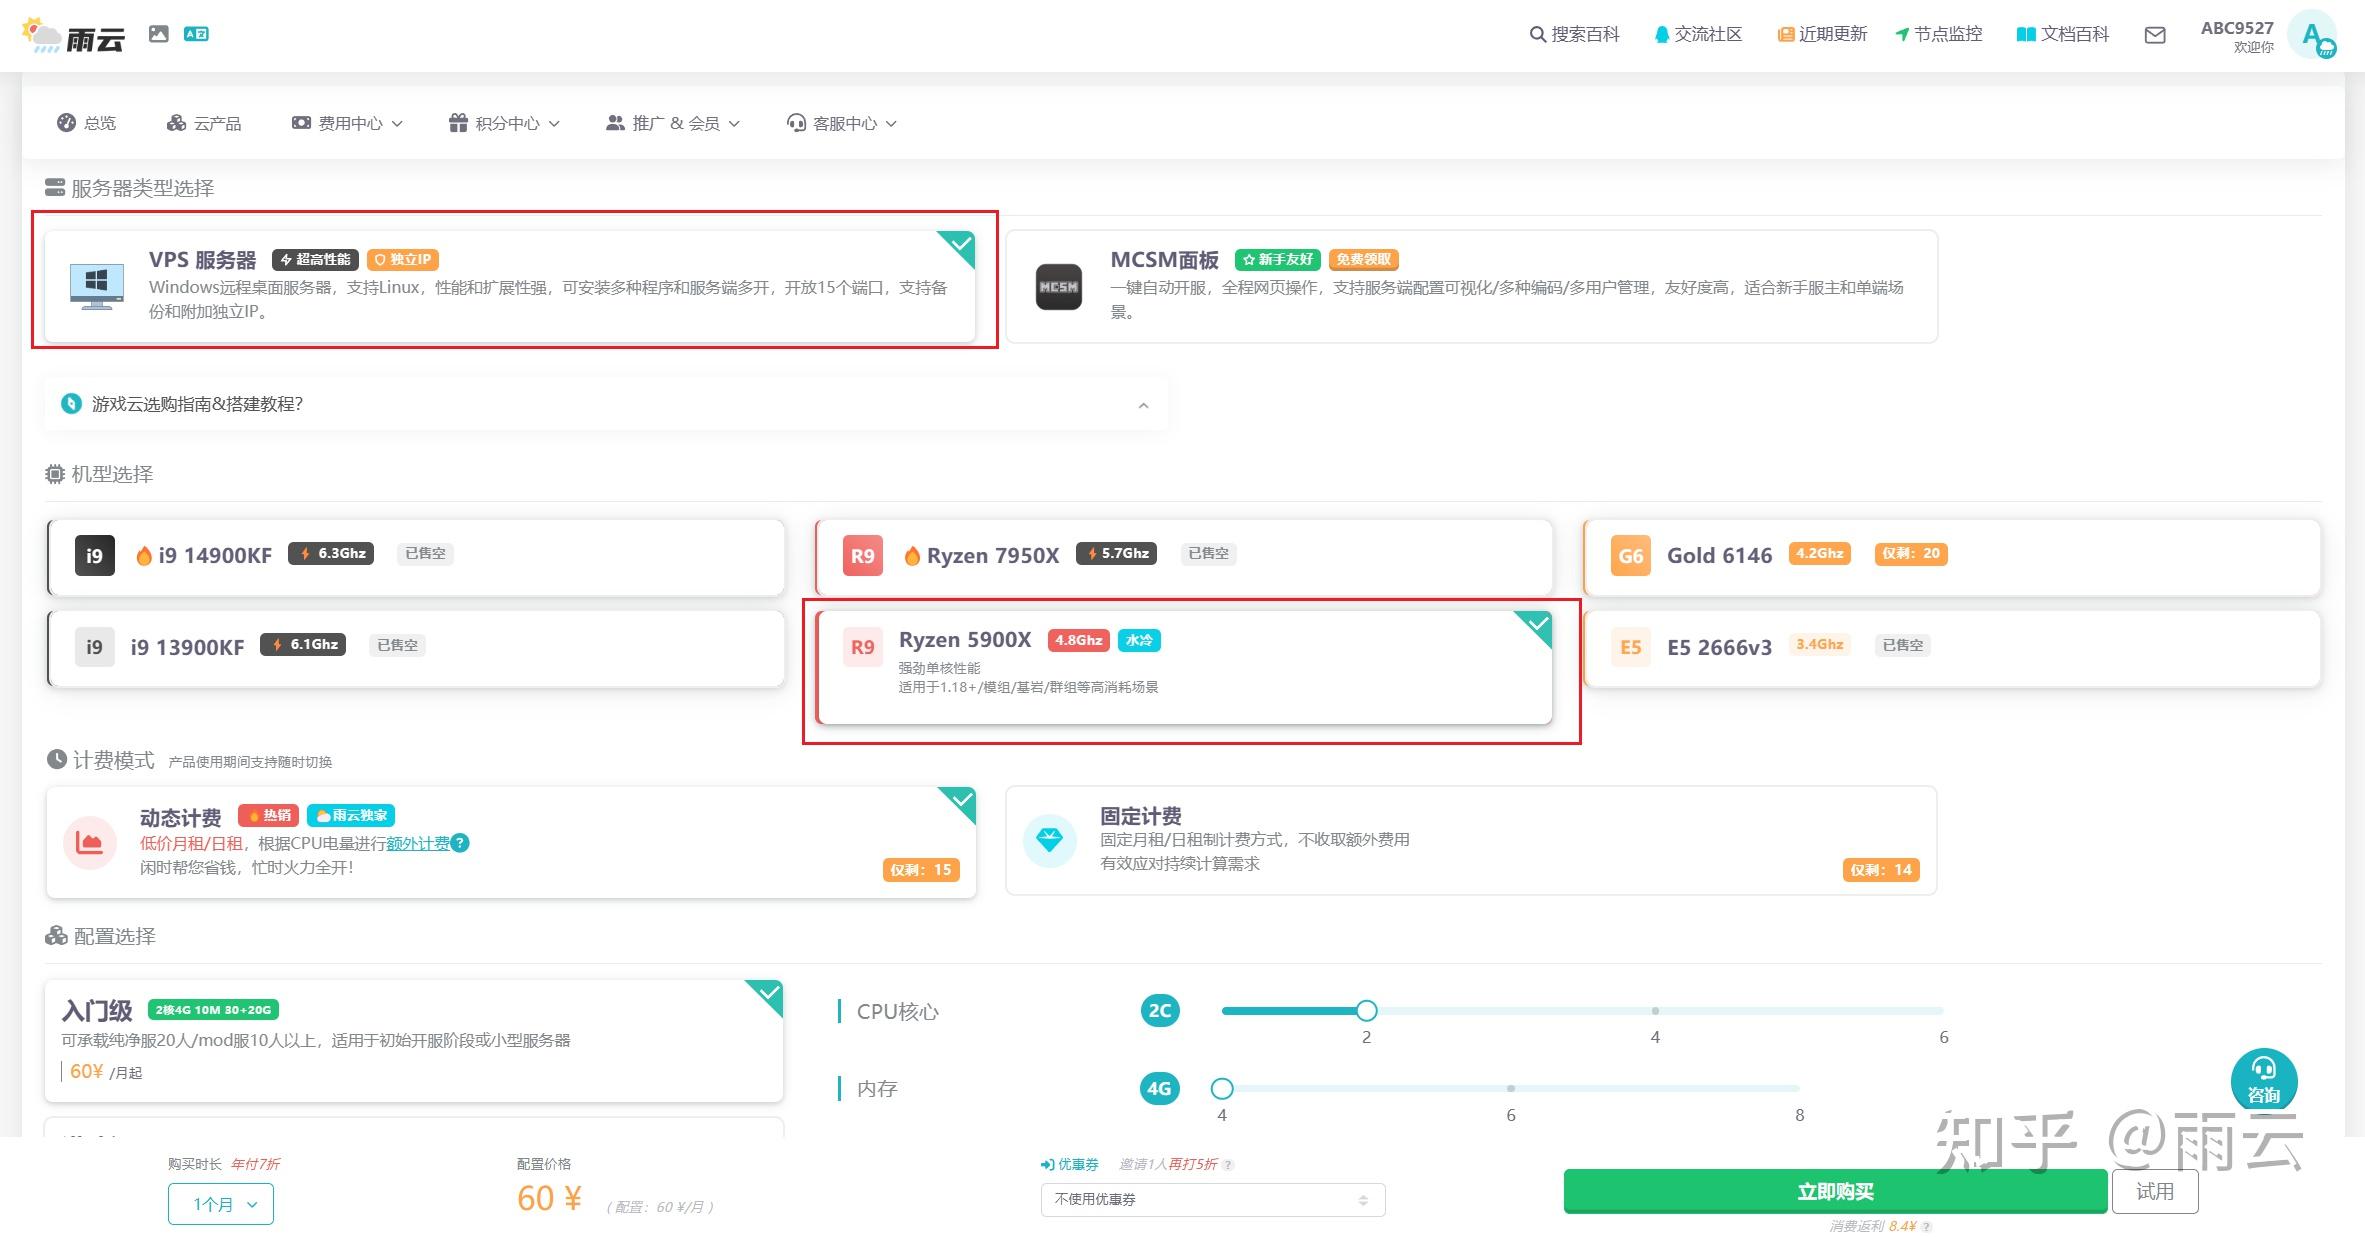Viewport: 2365px width, 1237px height.
Task: Click the 试用 trial button
Action: point(2155,1191)
